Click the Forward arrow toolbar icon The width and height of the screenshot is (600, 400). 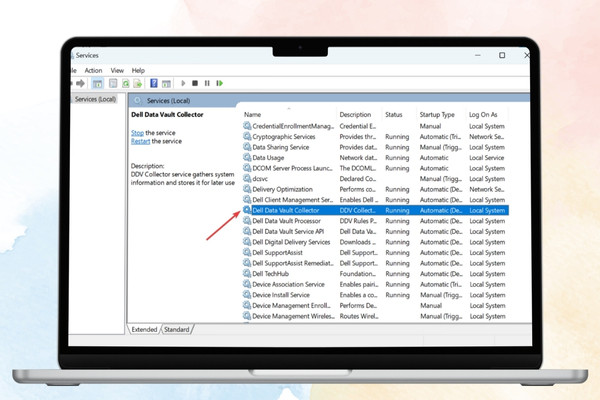[80, 83]
